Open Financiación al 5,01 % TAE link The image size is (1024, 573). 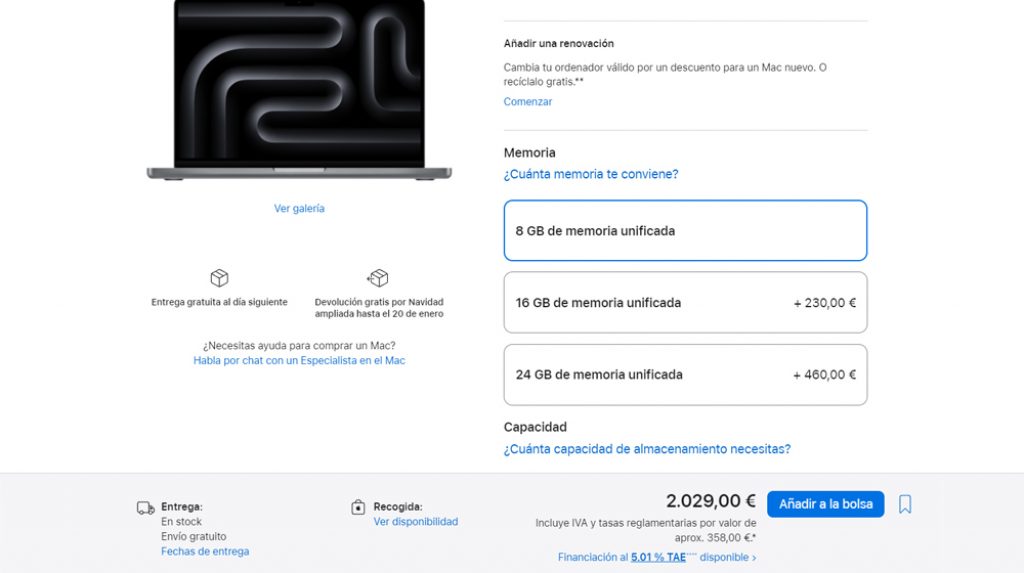[657, 557]
